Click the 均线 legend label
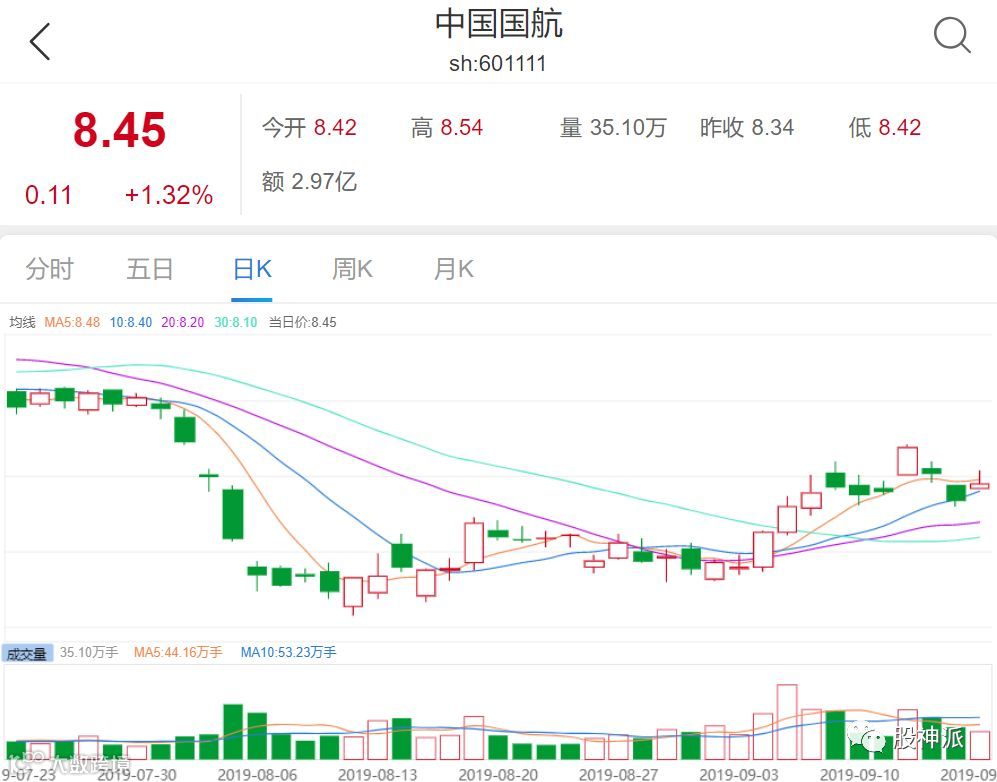 click(22, 322)
